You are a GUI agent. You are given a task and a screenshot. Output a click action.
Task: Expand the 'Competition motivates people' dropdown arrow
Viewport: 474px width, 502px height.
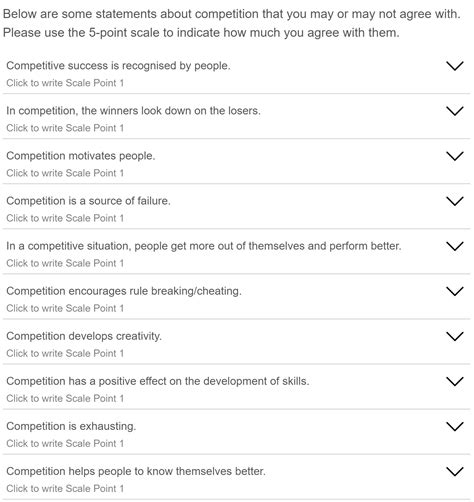pyautogui.click(x=455, y=156)
